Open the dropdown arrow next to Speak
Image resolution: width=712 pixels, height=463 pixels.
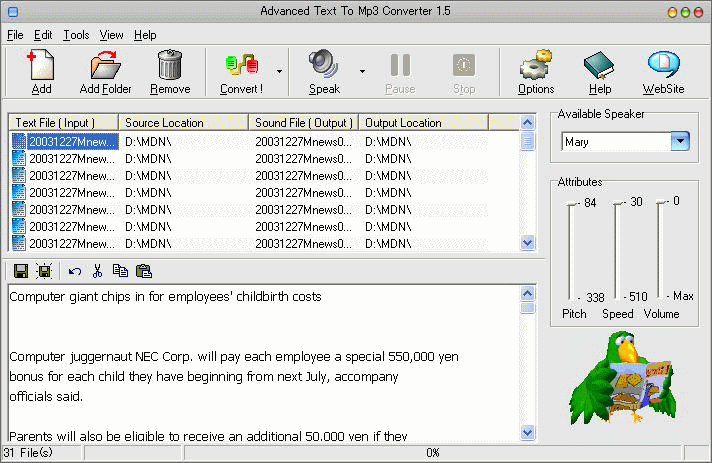[362, 71]
